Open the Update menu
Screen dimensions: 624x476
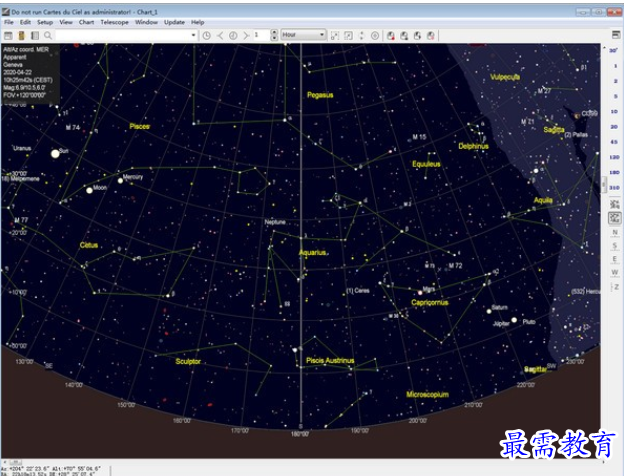tap(174, 22)
